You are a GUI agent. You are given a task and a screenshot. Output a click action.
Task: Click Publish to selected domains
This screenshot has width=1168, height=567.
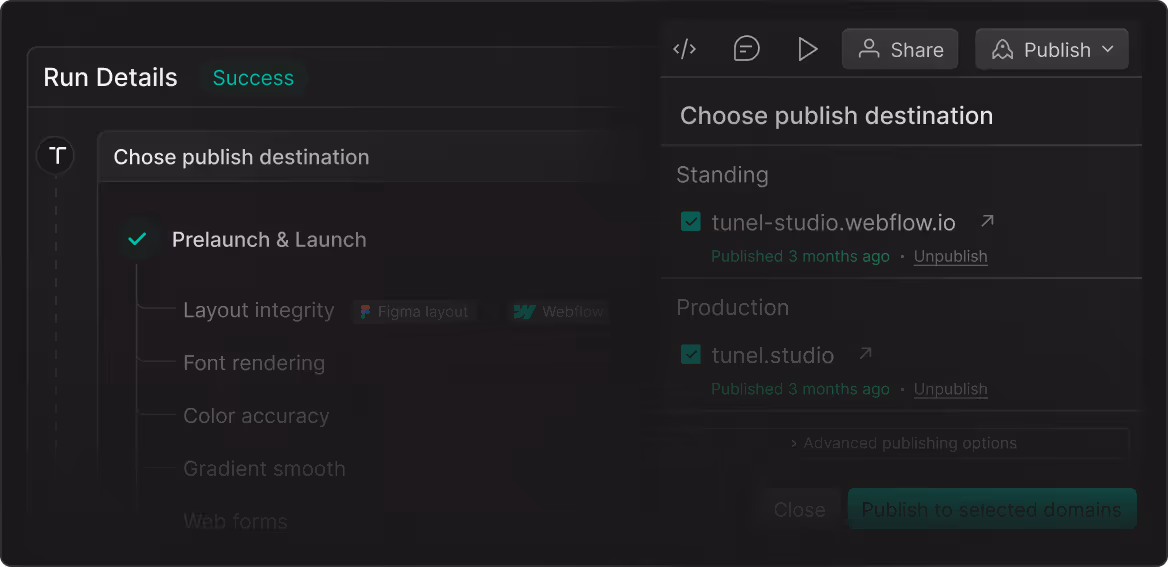pyautogui.click(x=991, y=510)
